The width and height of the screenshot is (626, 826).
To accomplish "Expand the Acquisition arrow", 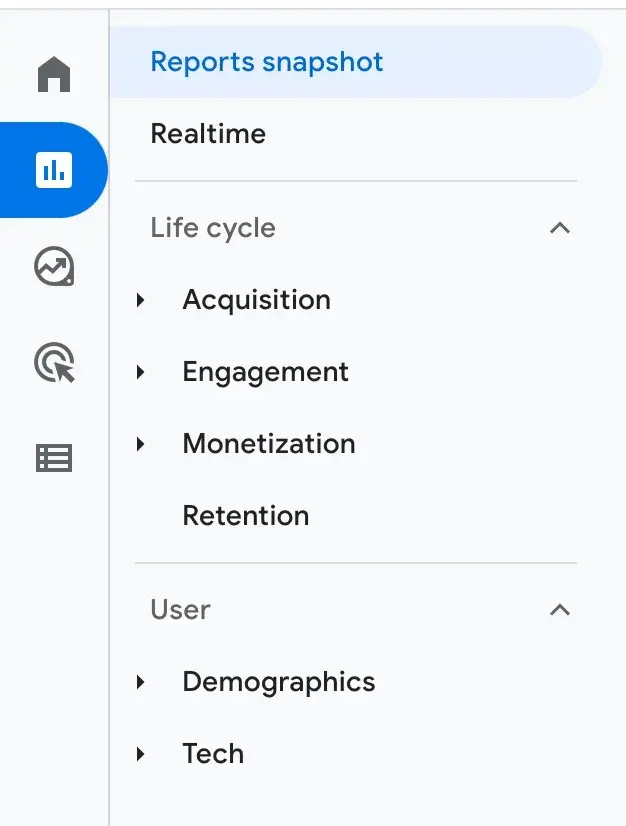I will (x=140, y=300).
